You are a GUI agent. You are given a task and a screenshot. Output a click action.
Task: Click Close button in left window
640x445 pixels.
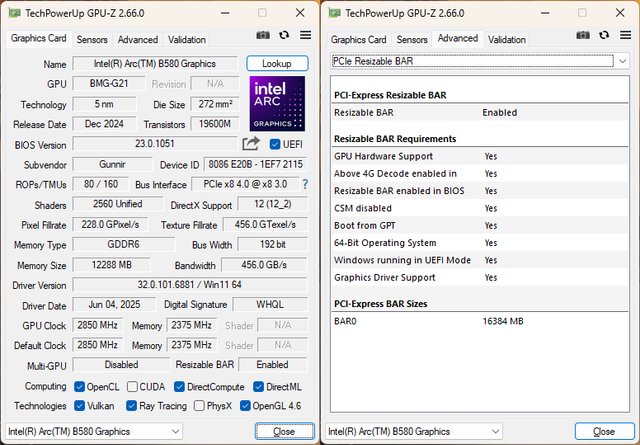pos(284,432)
